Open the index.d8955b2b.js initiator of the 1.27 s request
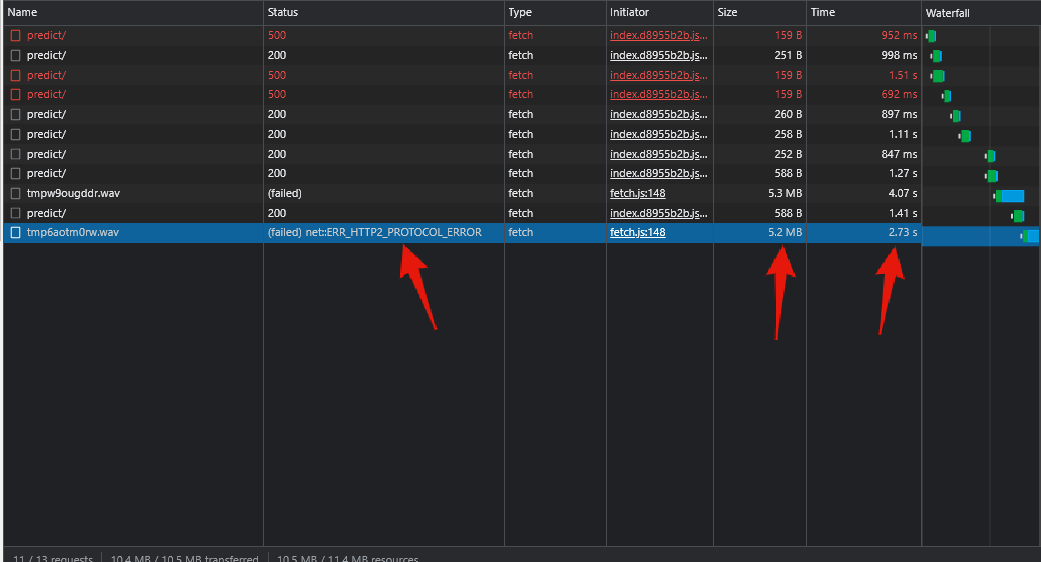This screenshot has height=562, width=1041. point(659,174)
